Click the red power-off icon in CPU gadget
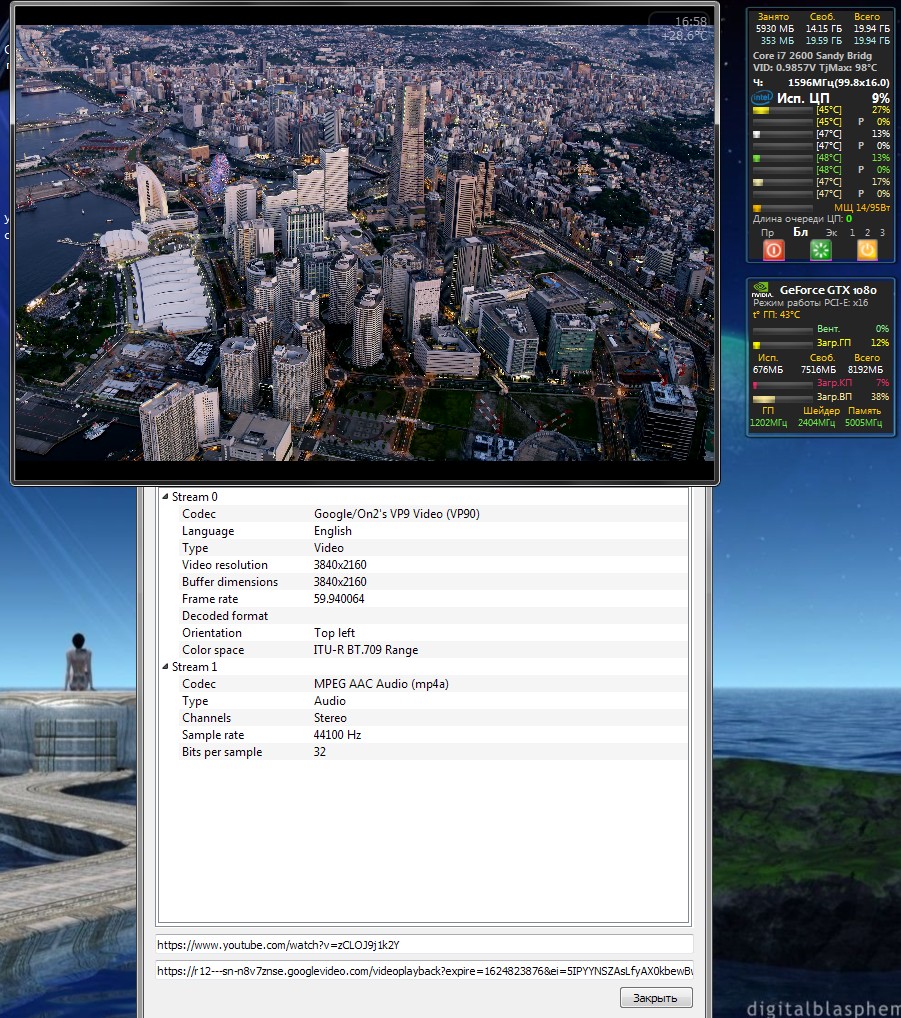The image size is (901, 1018). [773, 250]
